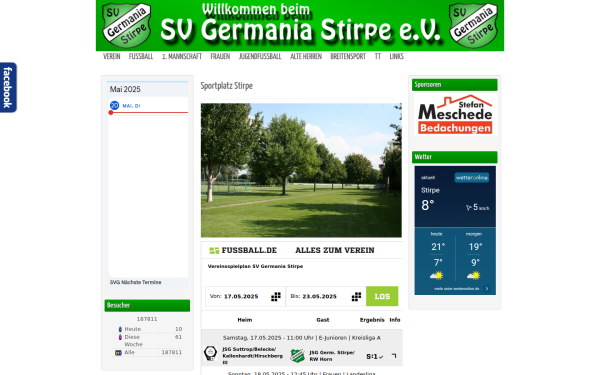Click the 'Samstag, 17.05.2025 - 11:00 Uhr' match row

[x=302, y=338]
